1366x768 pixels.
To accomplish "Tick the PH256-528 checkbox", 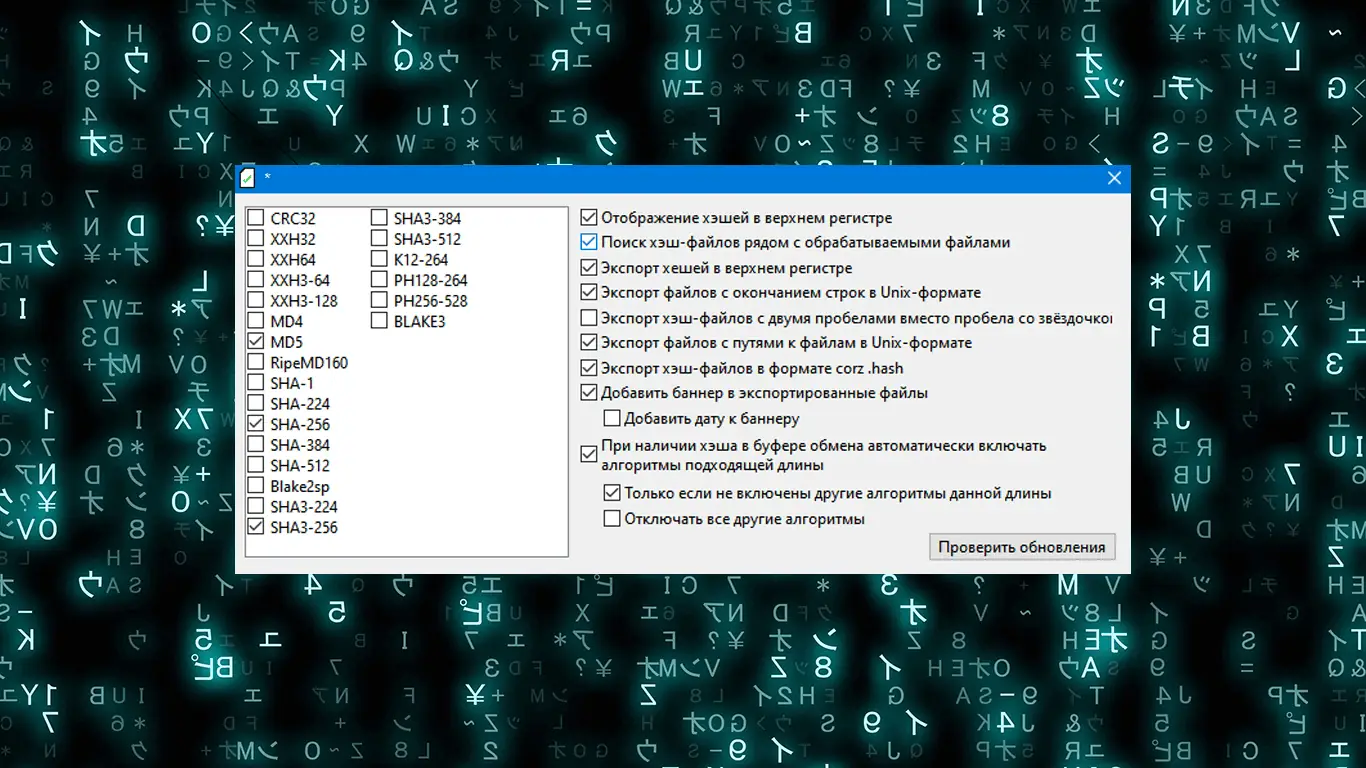I will (x=380, y=301).
